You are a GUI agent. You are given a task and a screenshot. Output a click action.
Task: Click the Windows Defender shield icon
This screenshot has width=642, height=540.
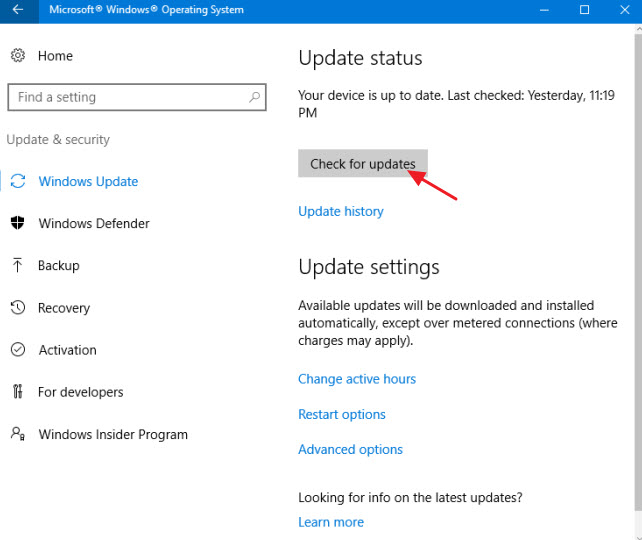click(17, 223)
